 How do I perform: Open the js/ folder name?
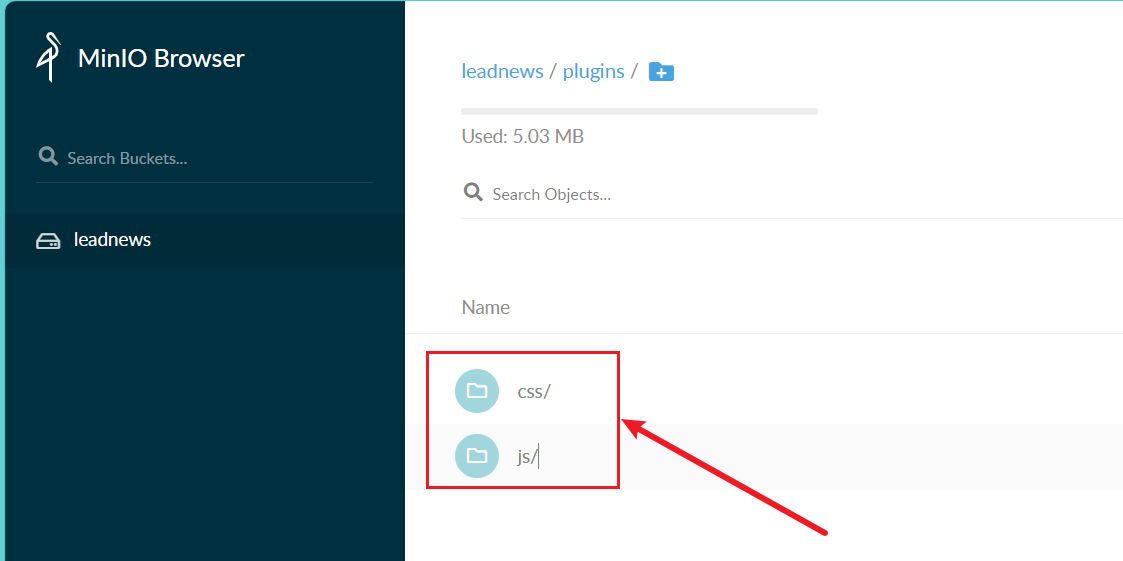pos(527,456)
